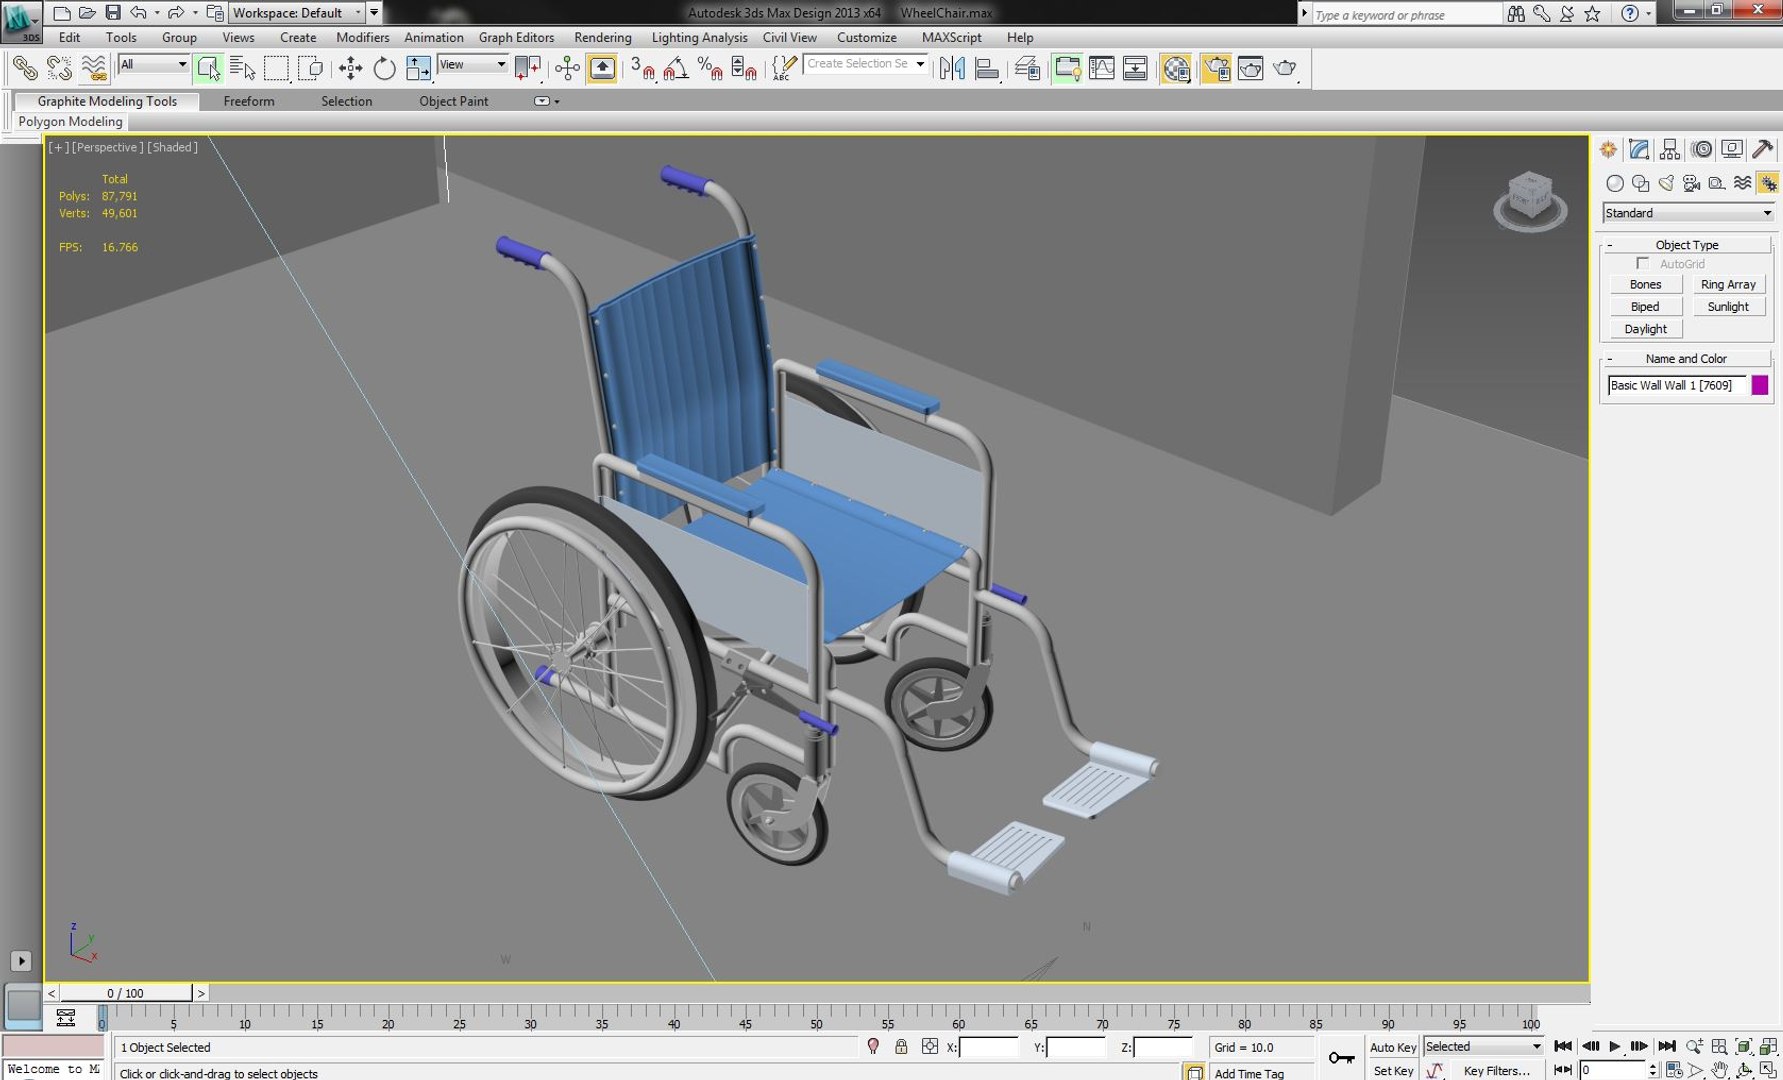The width and height of the screenshot is (1783, 1080).
Task: Click the Bones button
Action: click(x=1645, y=285)
